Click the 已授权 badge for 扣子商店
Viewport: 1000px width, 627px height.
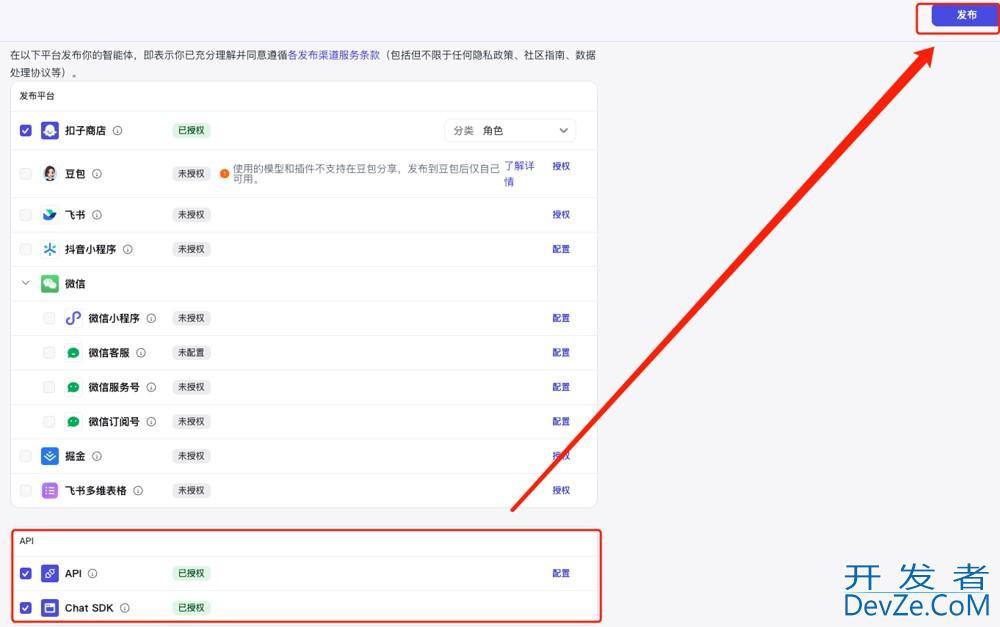pos(191,131)
